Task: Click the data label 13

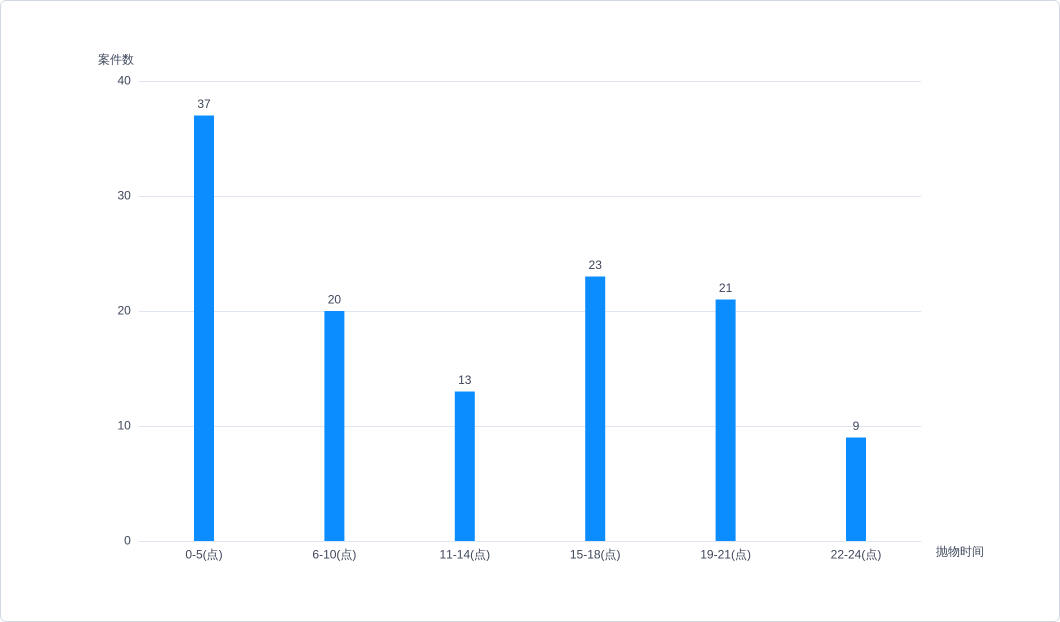Action: pyautogui.click(x=464, y=380)
